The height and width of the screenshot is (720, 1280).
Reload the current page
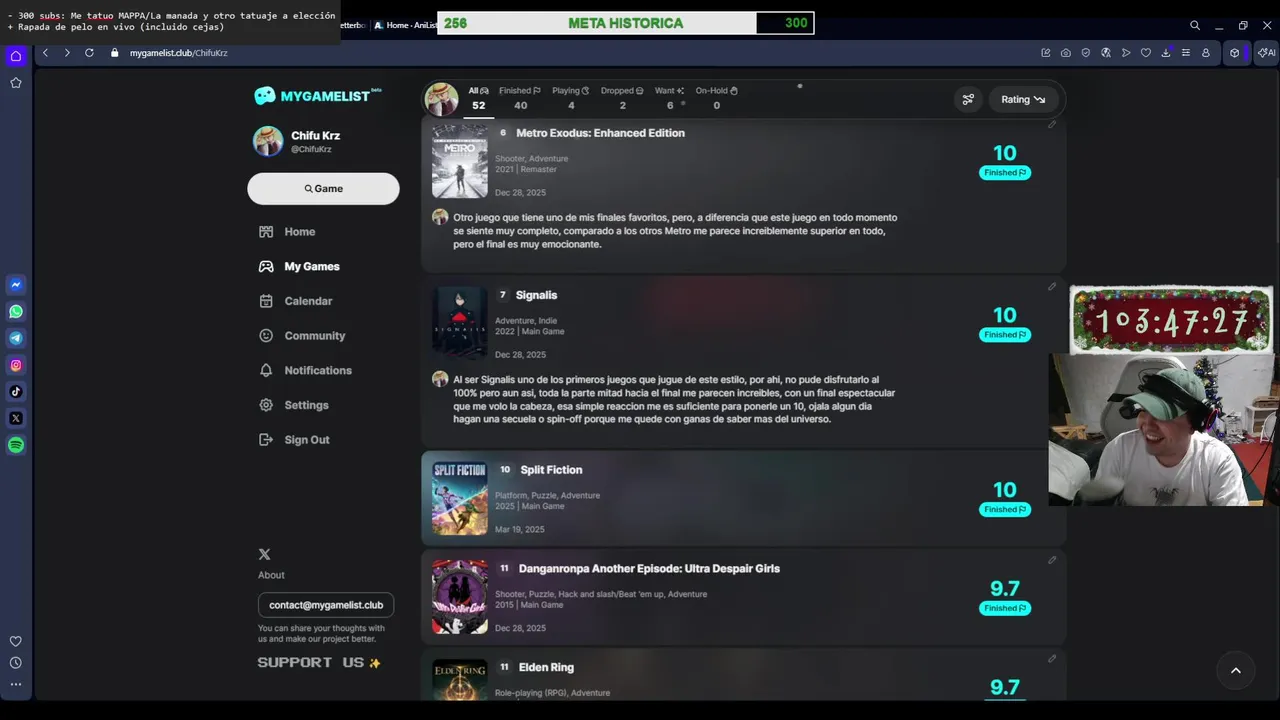point(89,53)
